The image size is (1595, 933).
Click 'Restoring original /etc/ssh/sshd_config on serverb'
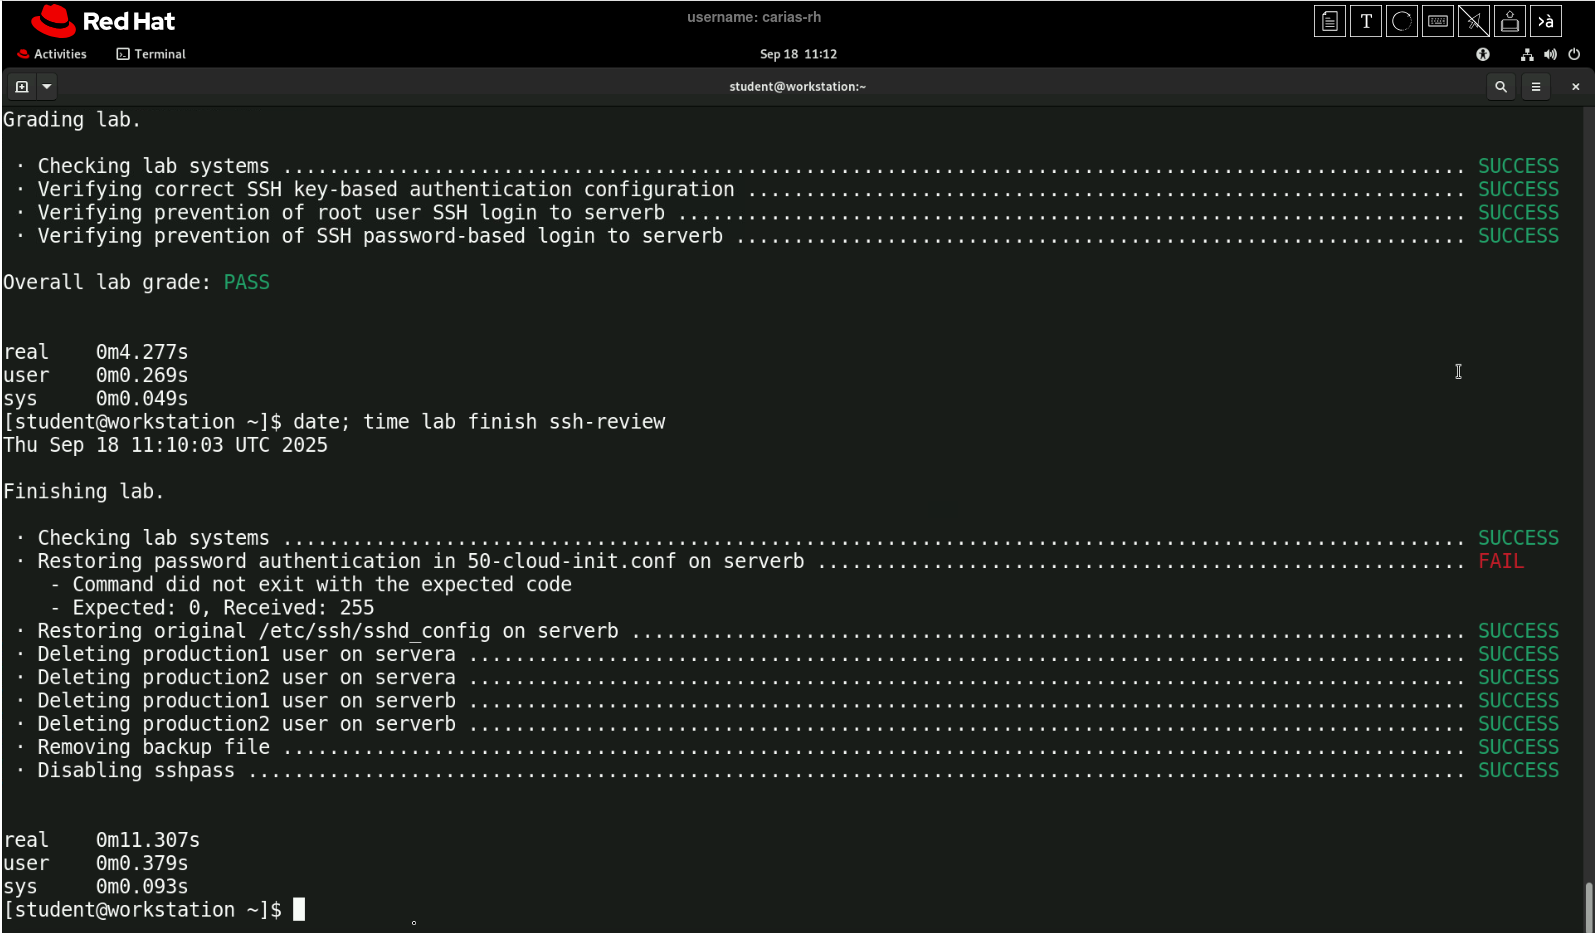[328, 632]
